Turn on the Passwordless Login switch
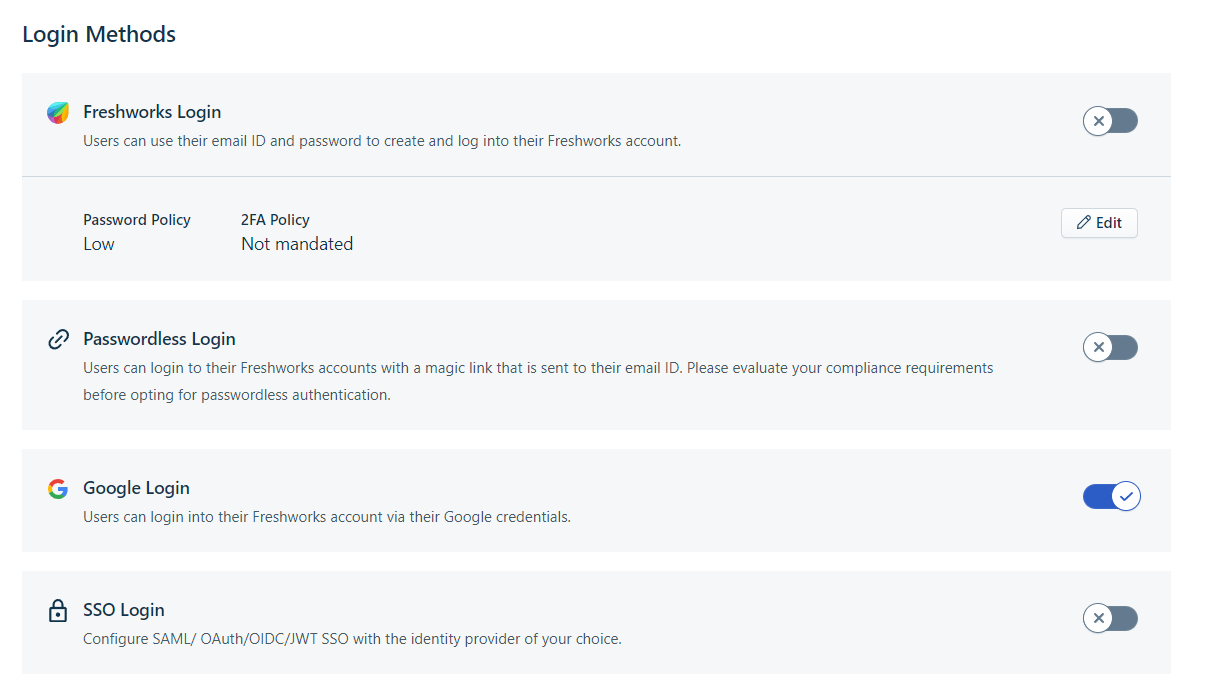The image size is (1205, 695). tap(1110, 348)
